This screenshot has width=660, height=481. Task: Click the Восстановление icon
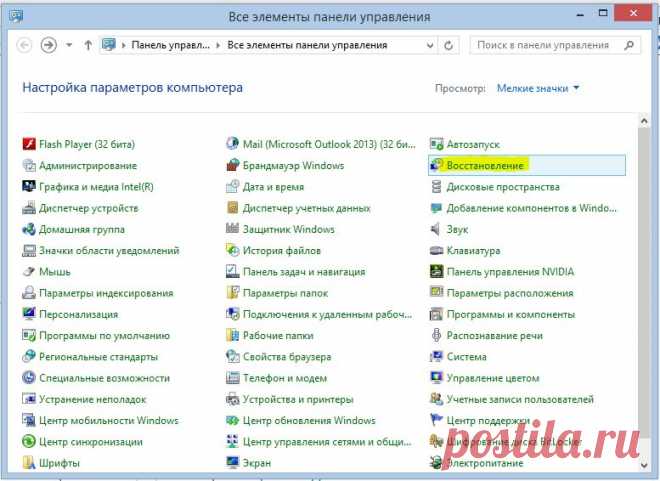(436, 165)
